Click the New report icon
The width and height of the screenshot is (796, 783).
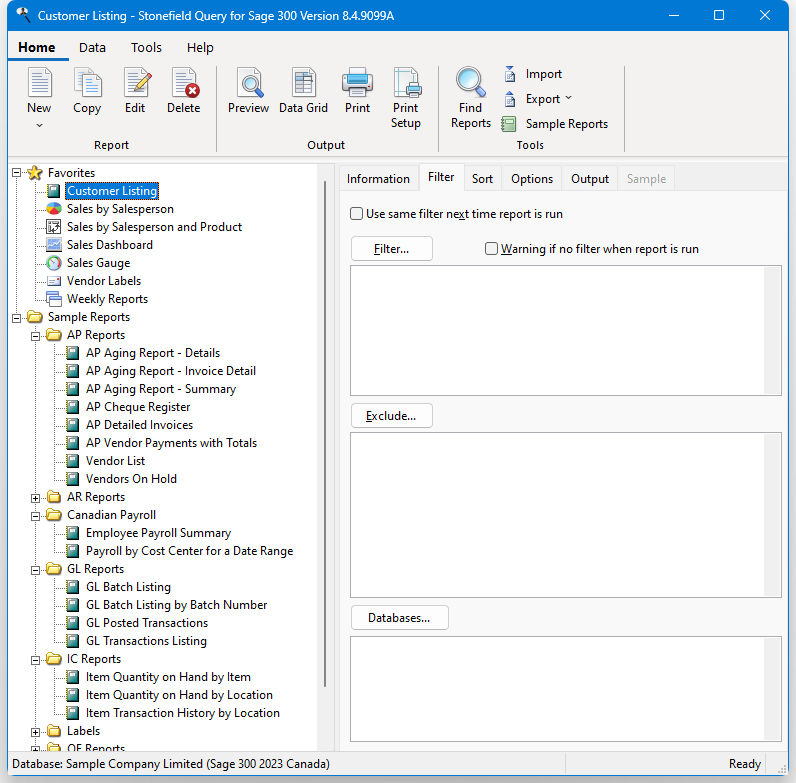[x=40, y=83]
